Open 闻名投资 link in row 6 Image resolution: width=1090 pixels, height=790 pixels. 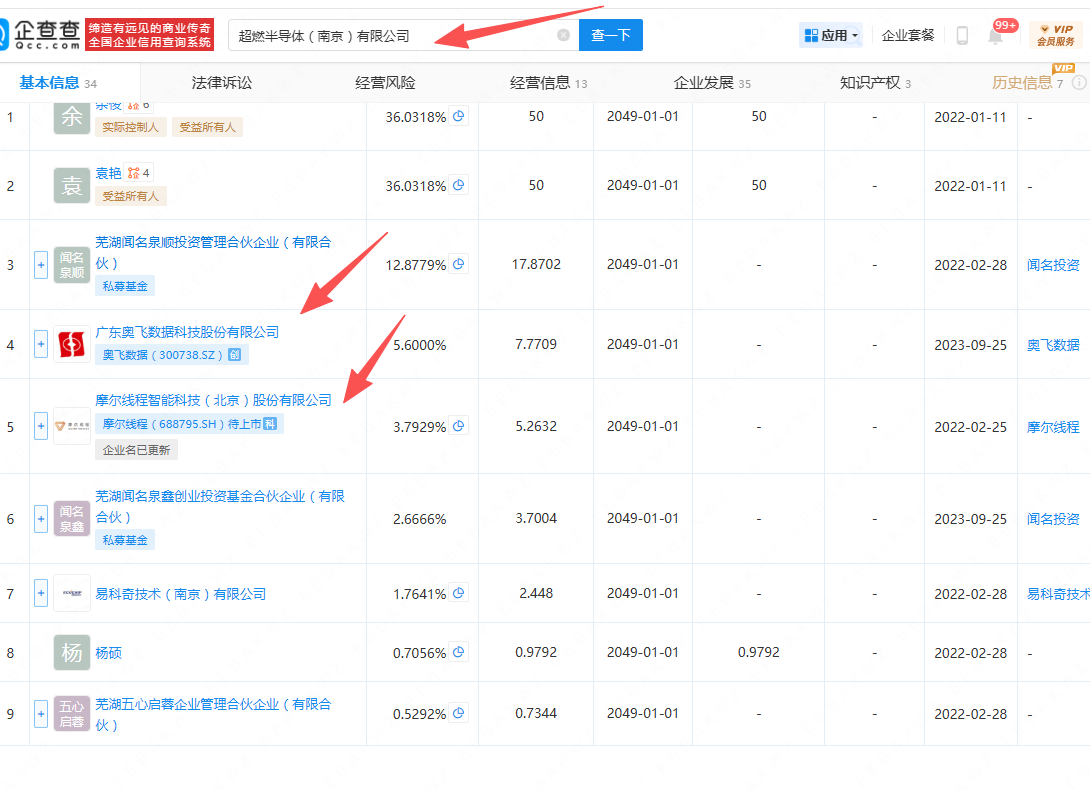coord(1053,519)
